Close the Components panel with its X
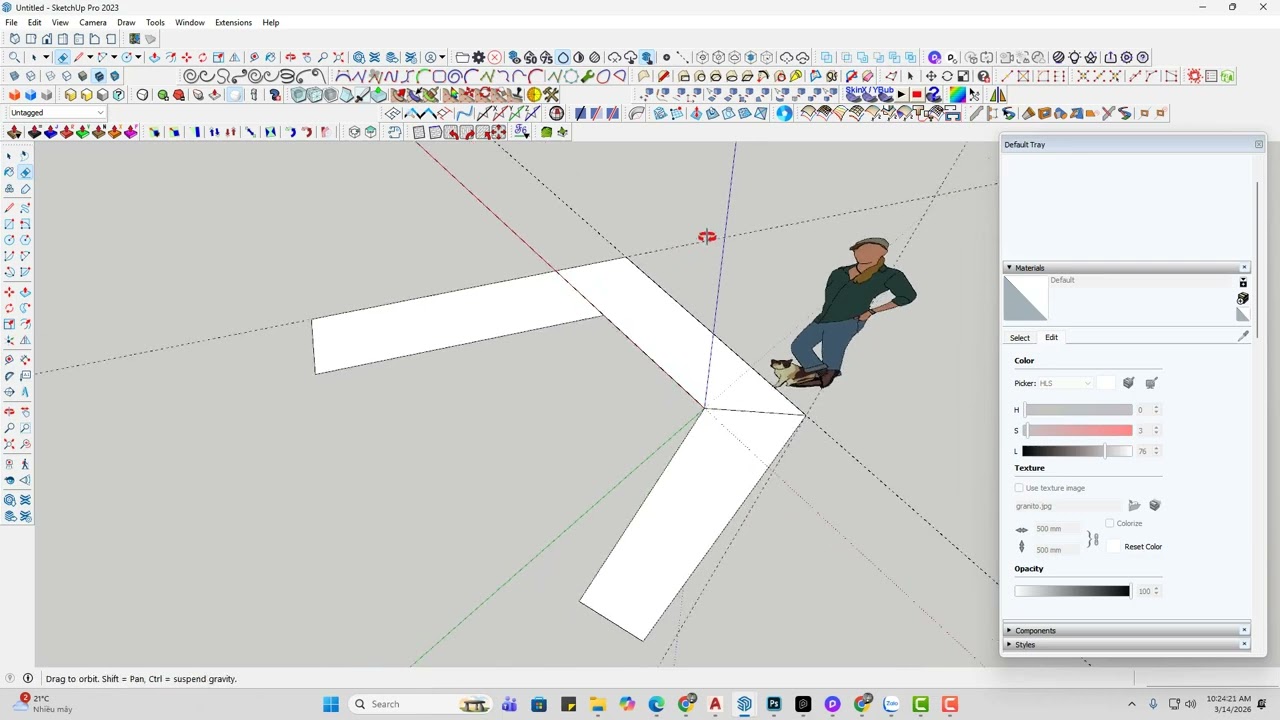 pyautogui.click(x=1244, y=630)
